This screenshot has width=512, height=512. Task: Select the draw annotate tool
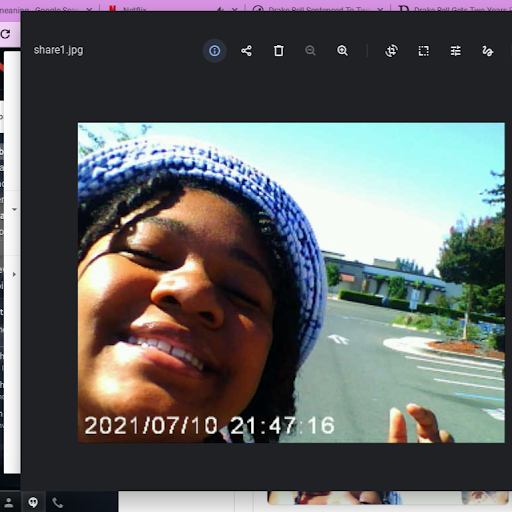coord(487,51)
